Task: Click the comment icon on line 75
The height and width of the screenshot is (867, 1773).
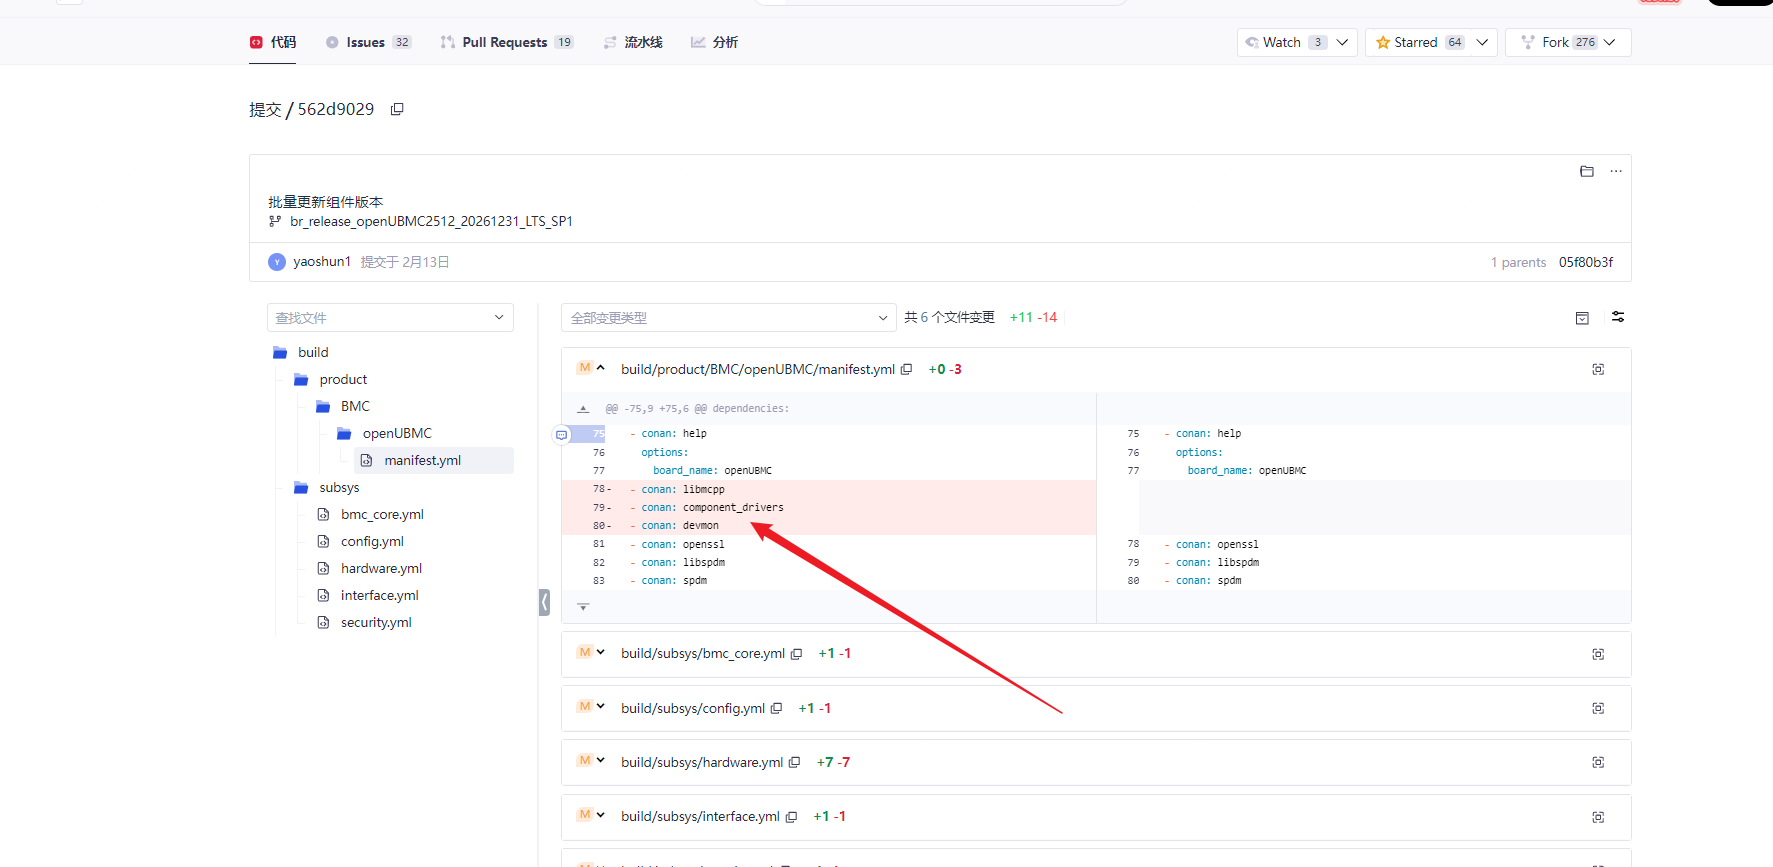Action: point(562,434)
